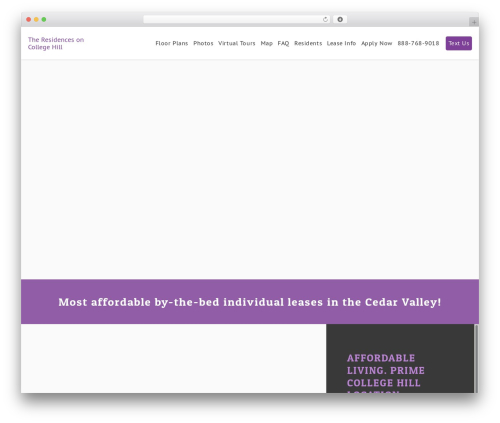The image size is (500, 423).
Task: Click the round download icon beside address bar
Action: coord(340,20)
